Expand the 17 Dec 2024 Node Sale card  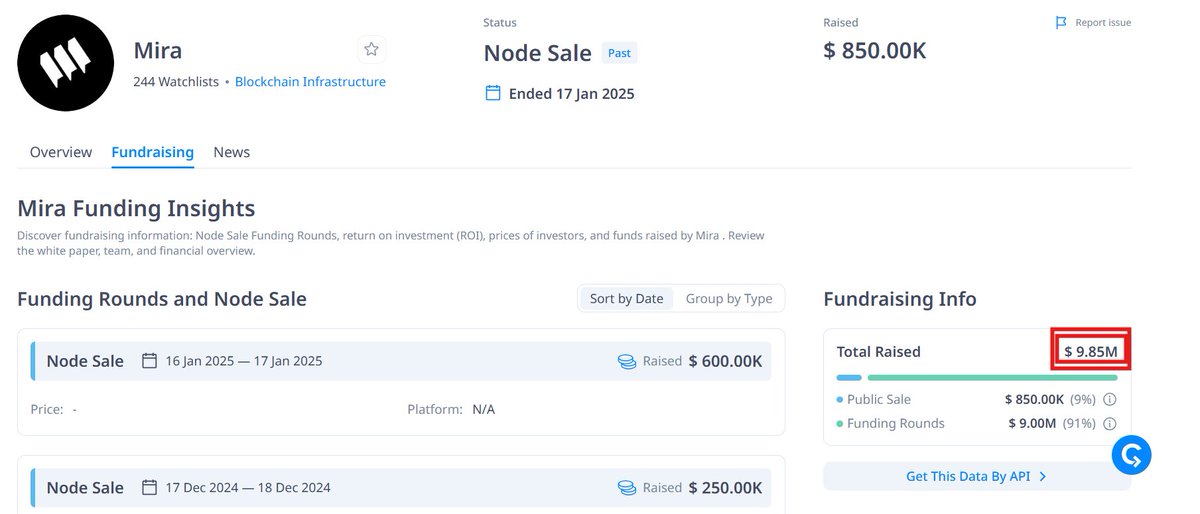[x=401, y=486]
